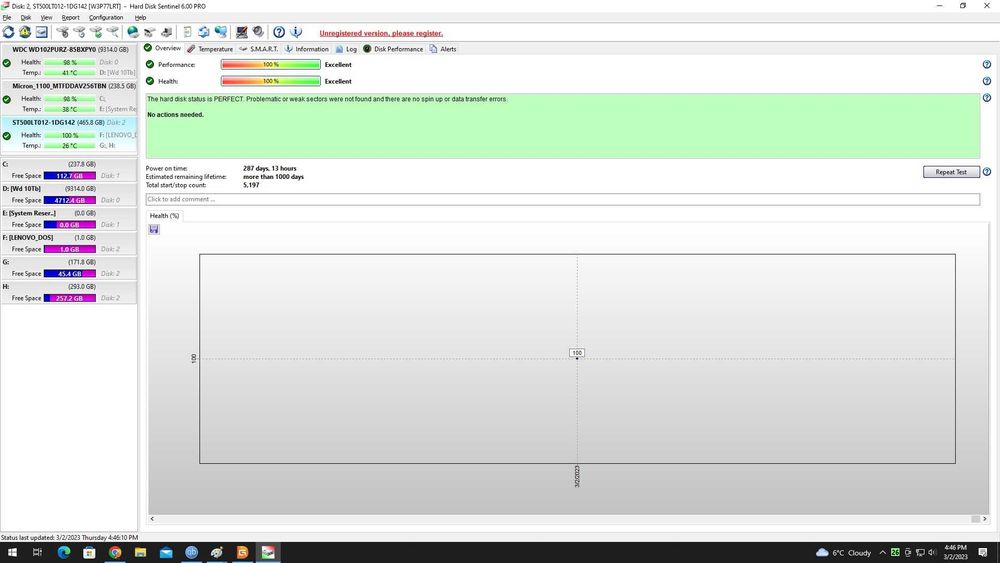Open the Report menu

click(71, 17)
